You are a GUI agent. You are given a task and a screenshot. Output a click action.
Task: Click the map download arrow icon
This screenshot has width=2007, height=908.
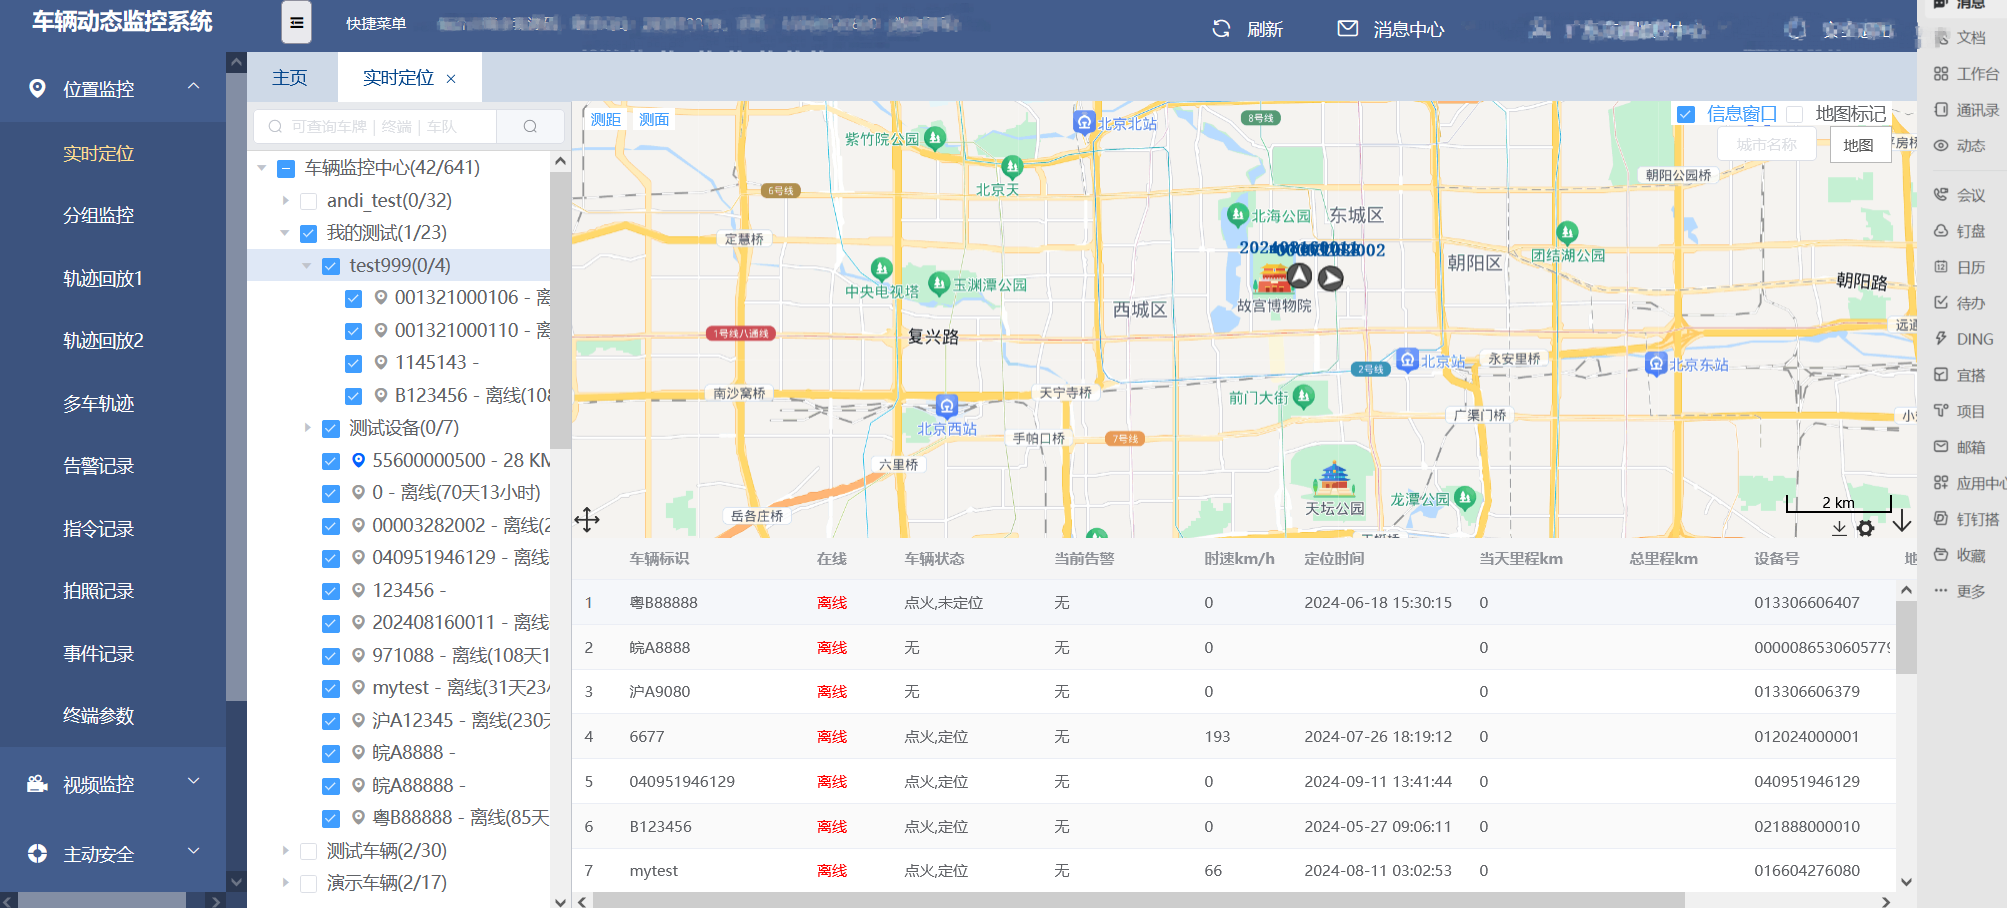[x=1840, y=530]
